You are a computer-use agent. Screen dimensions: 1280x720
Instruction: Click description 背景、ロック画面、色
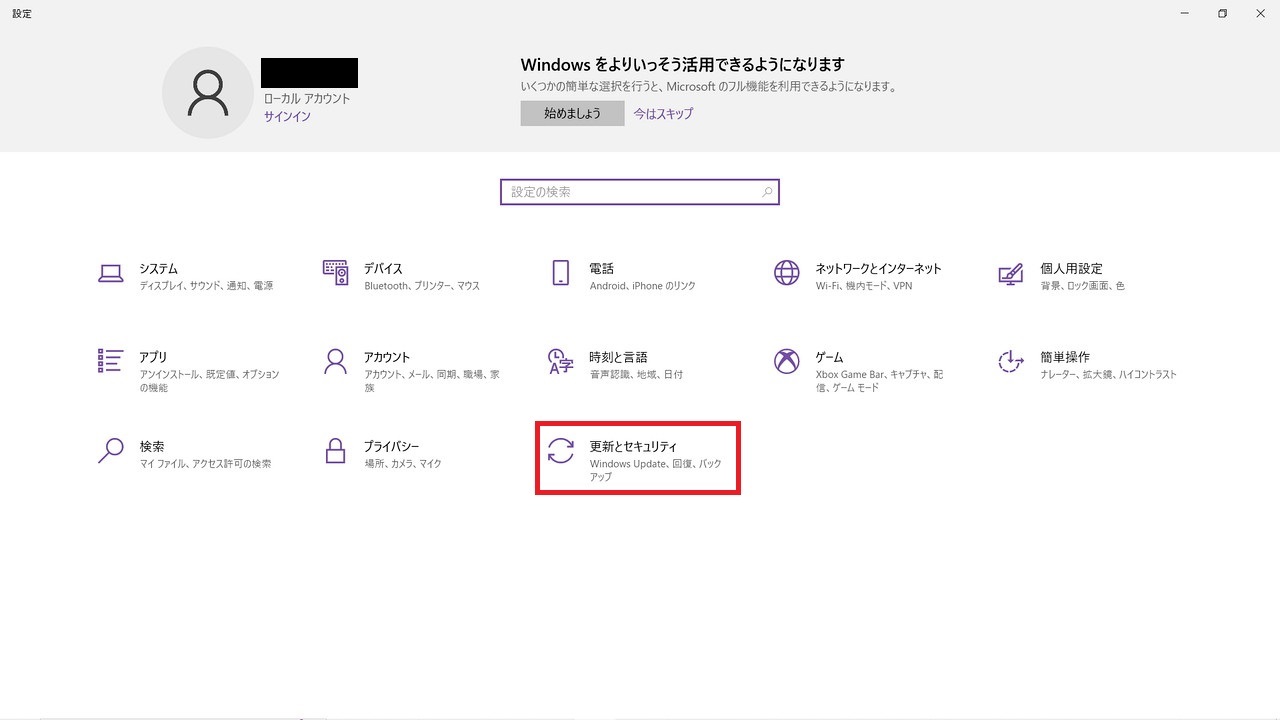1082,286
